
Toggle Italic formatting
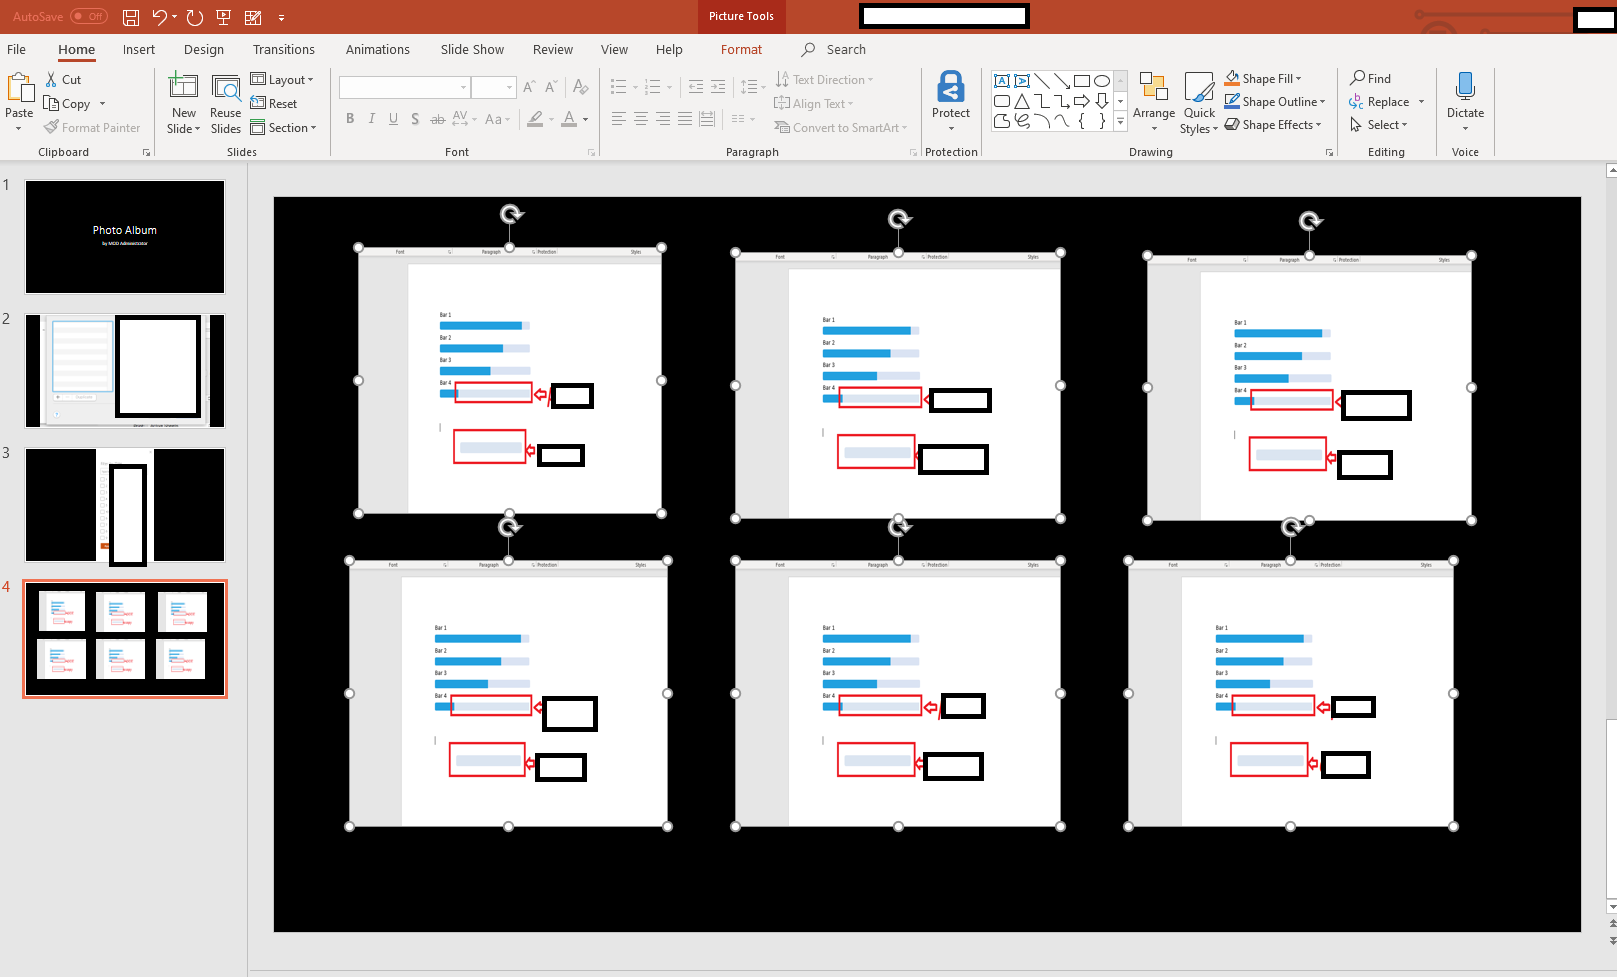(372, 119)
